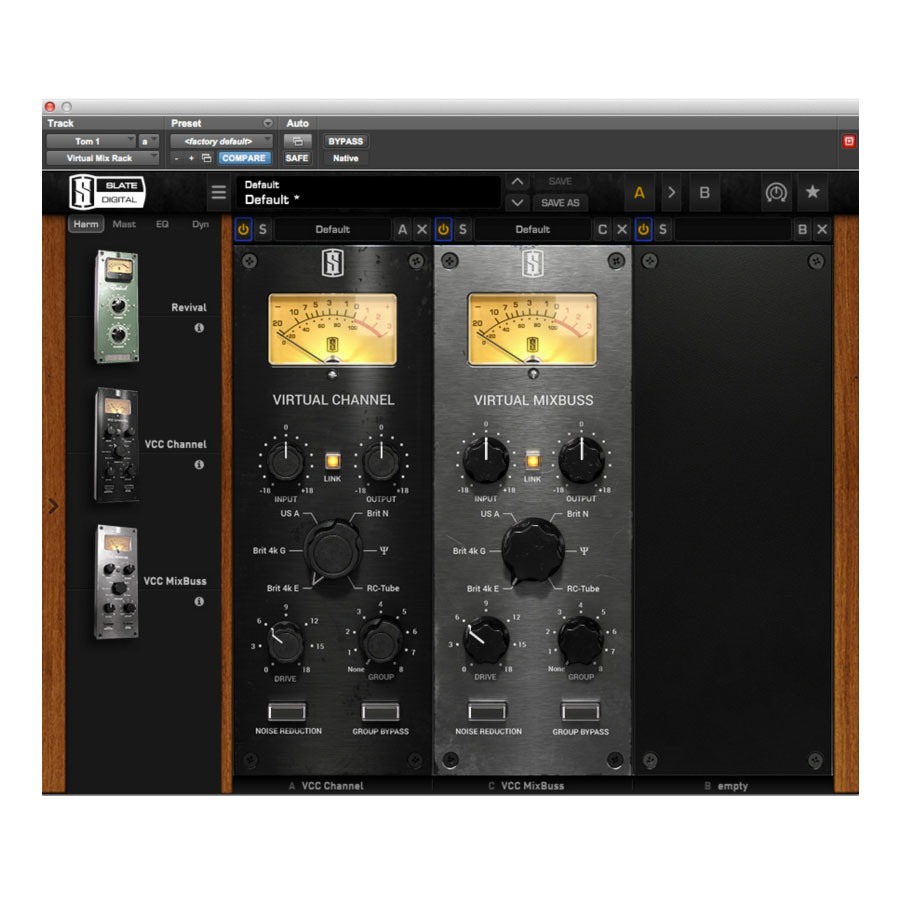Image resolution: width=900 pixels, height=900 pixels.
Task: Switch to the Harm module tab
Action: [x=86, y=224]
